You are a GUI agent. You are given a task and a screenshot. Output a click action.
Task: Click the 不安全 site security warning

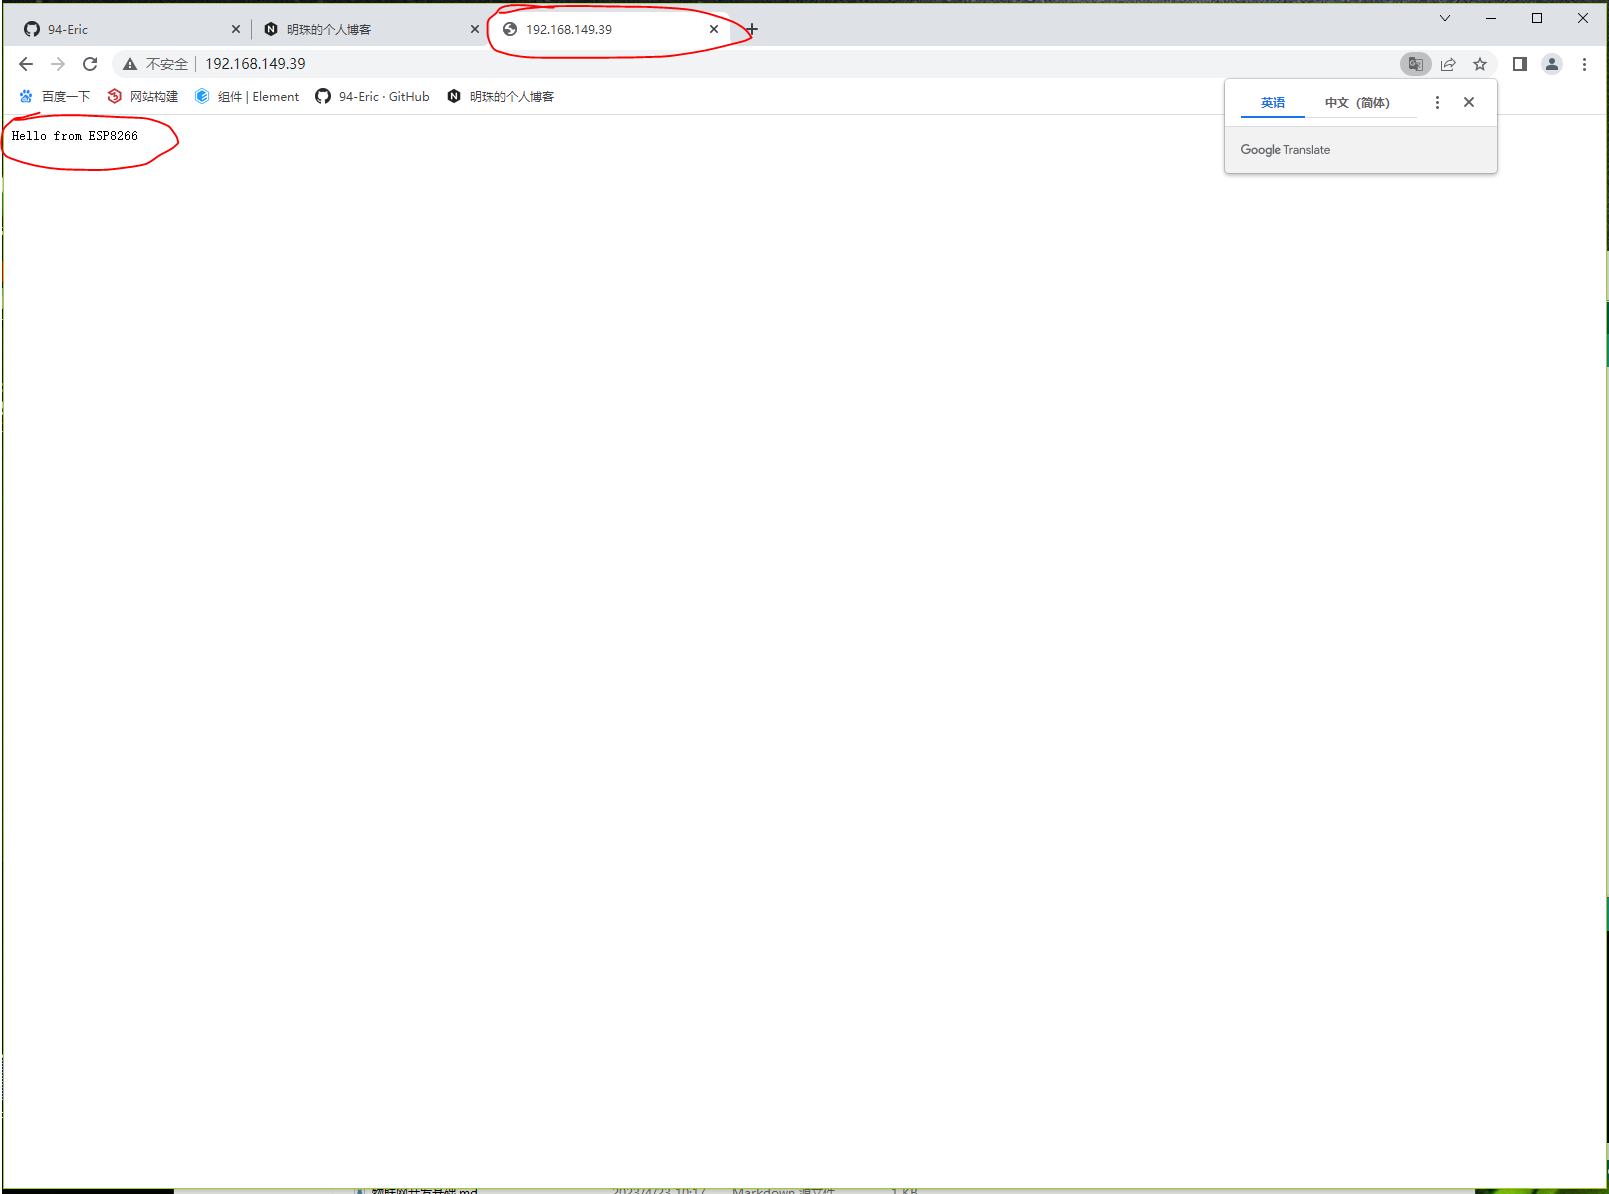(x=156, y=64)
